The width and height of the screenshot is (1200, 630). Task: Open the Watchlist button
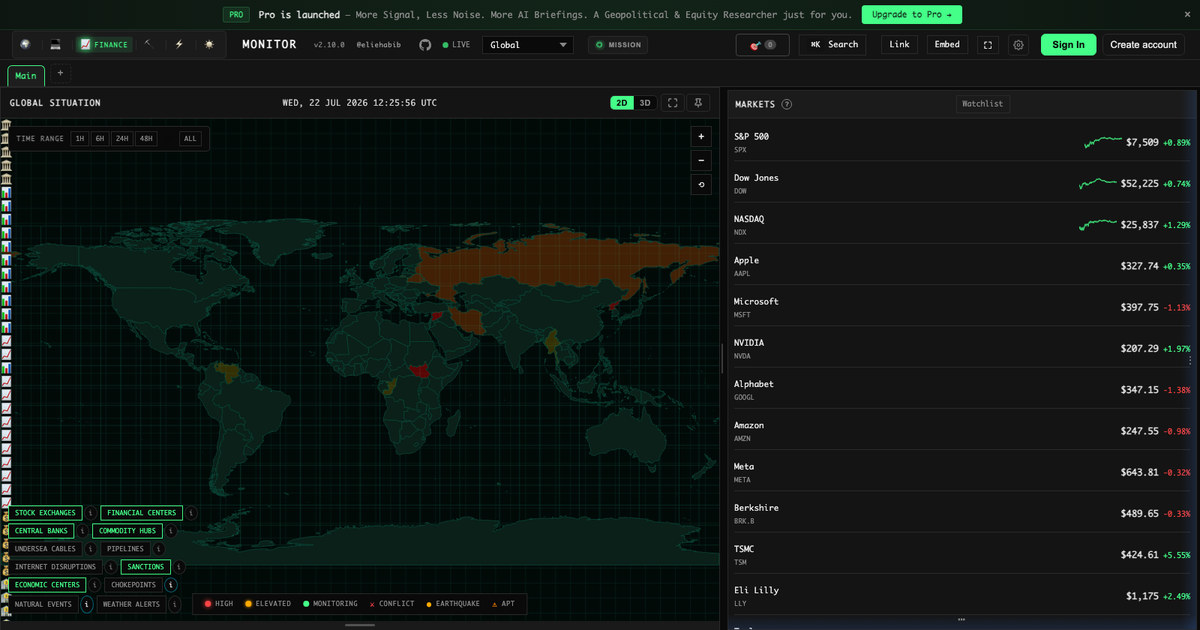pos(982,104)
